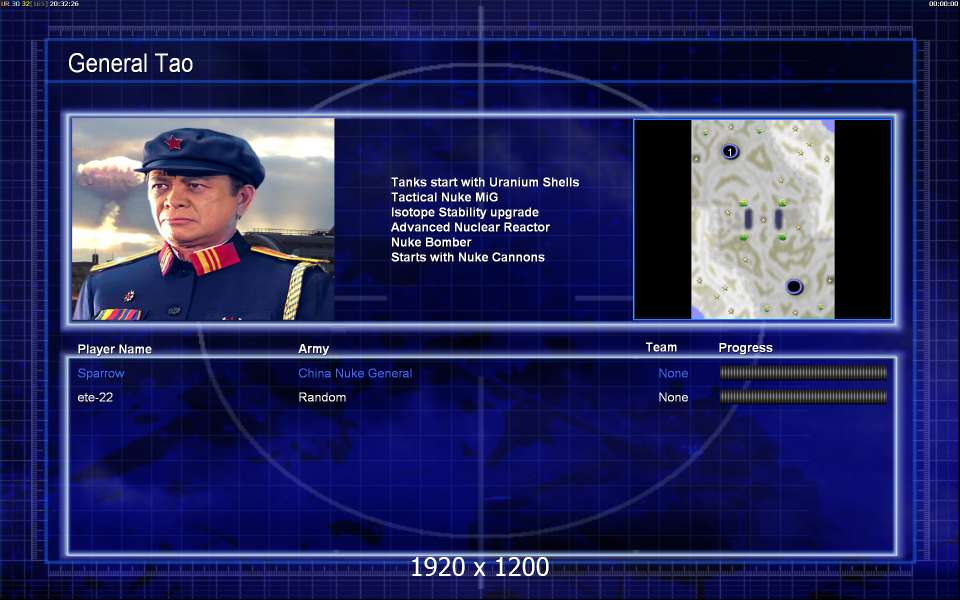Screen dimensions: 960x600
Task: Click the 00:00:00 timer readout
Action: (x=943, y=4)
